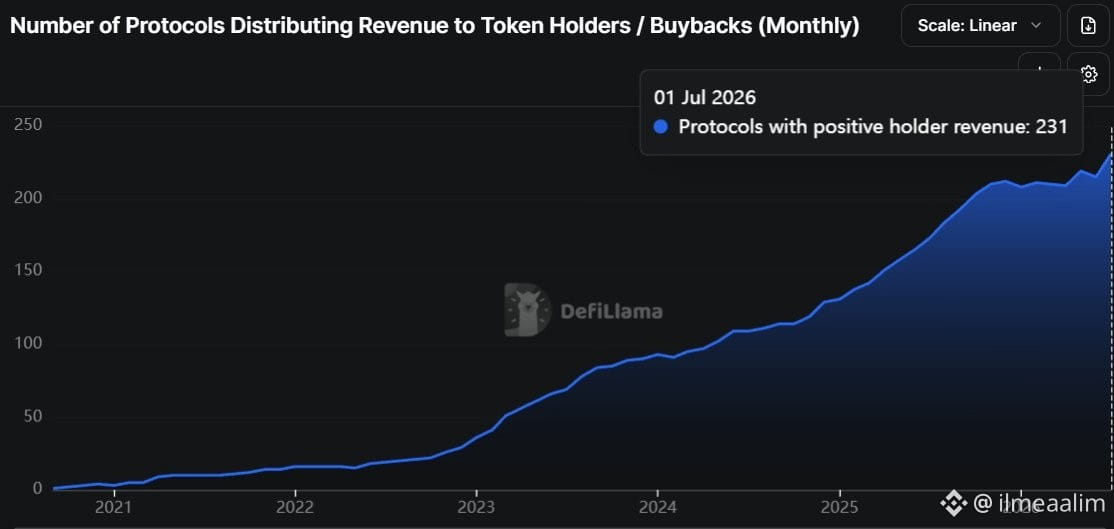
Task: Click the 50 y-axis label
Action: [33, 416]
